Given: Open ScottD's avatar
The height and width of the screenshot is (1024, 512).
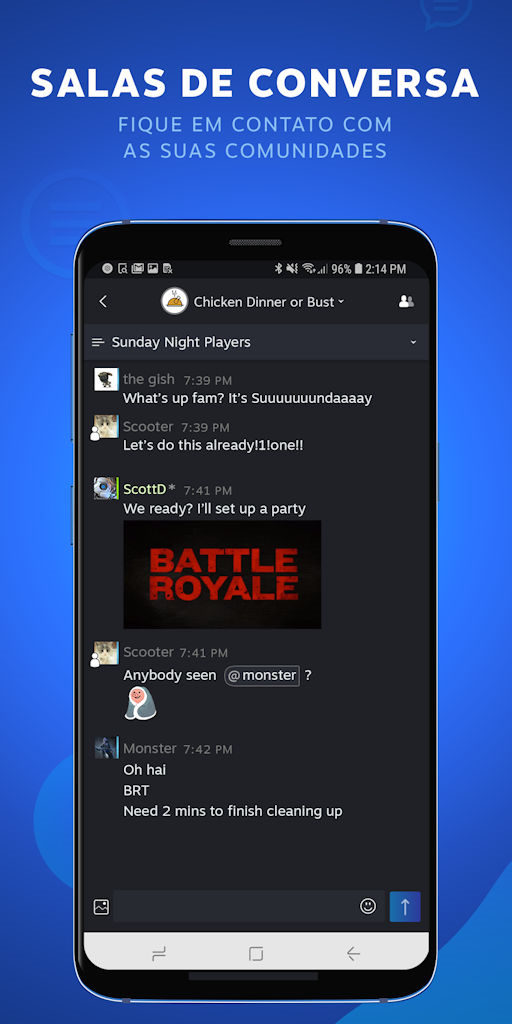Looking at the screenshot, I should click(x=105, y=488).
